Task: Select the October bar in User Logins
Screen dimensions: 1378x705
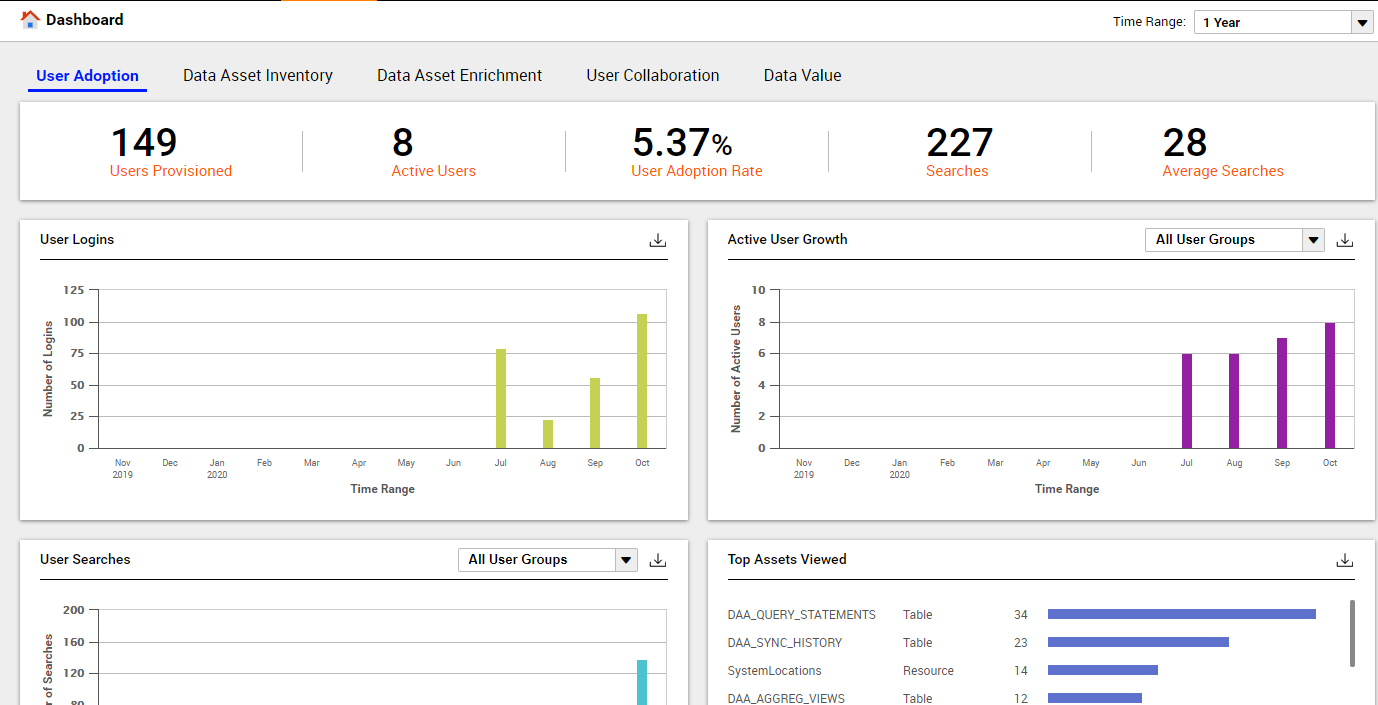Action: pos(642,381)
